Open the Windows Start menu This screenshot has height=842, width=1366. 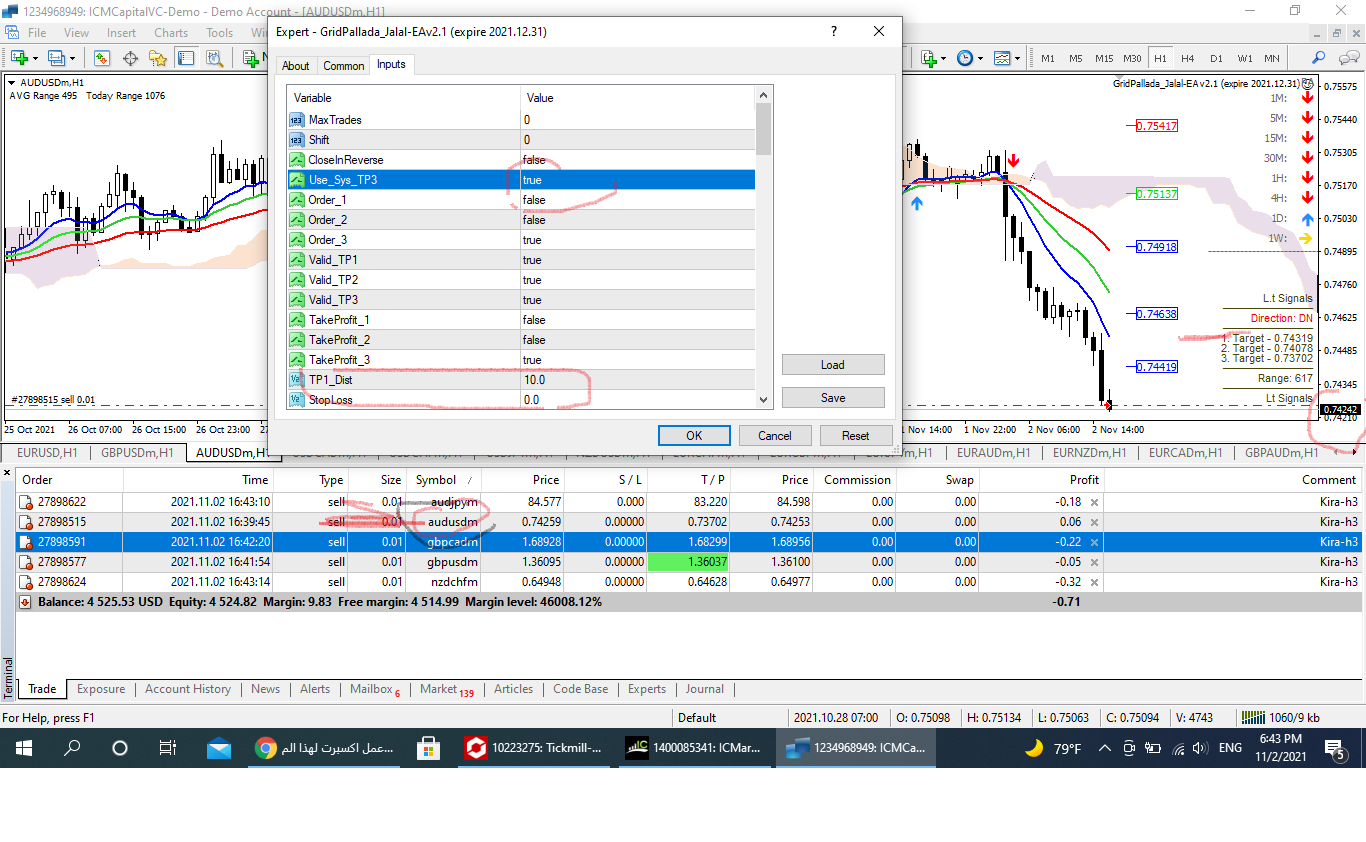coord(22,748)
